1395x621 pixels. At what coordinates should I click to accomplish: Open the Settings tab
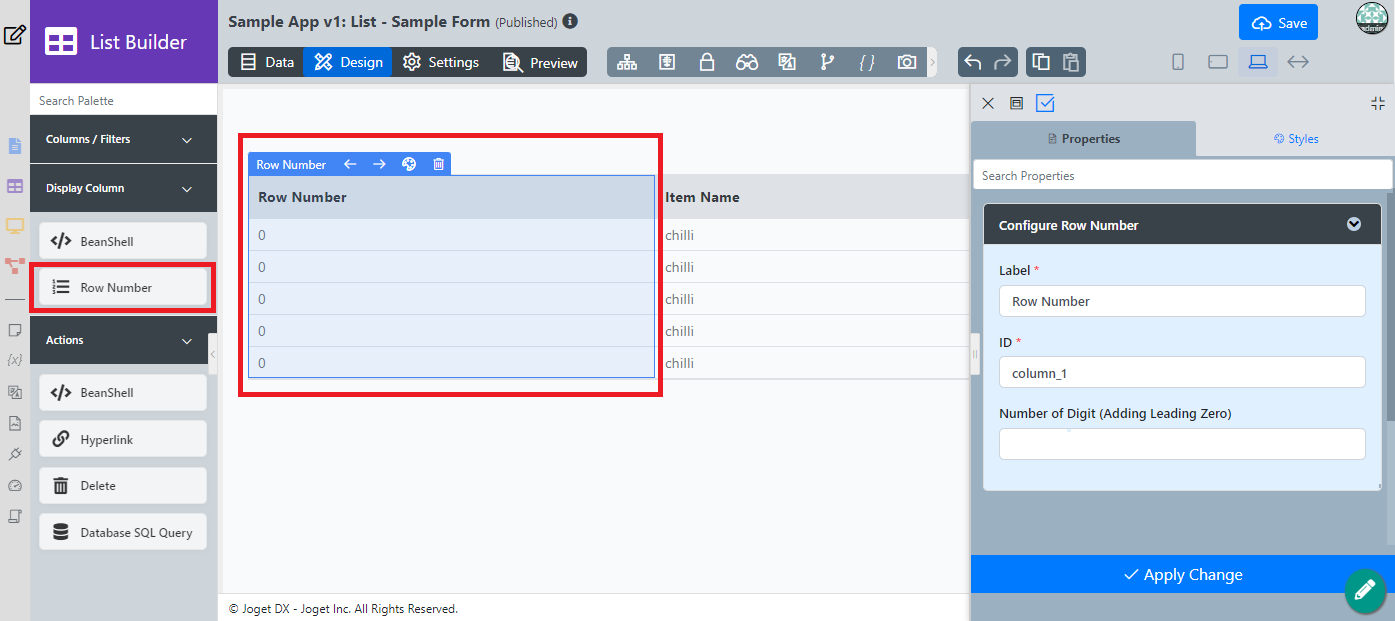[441, 62]
